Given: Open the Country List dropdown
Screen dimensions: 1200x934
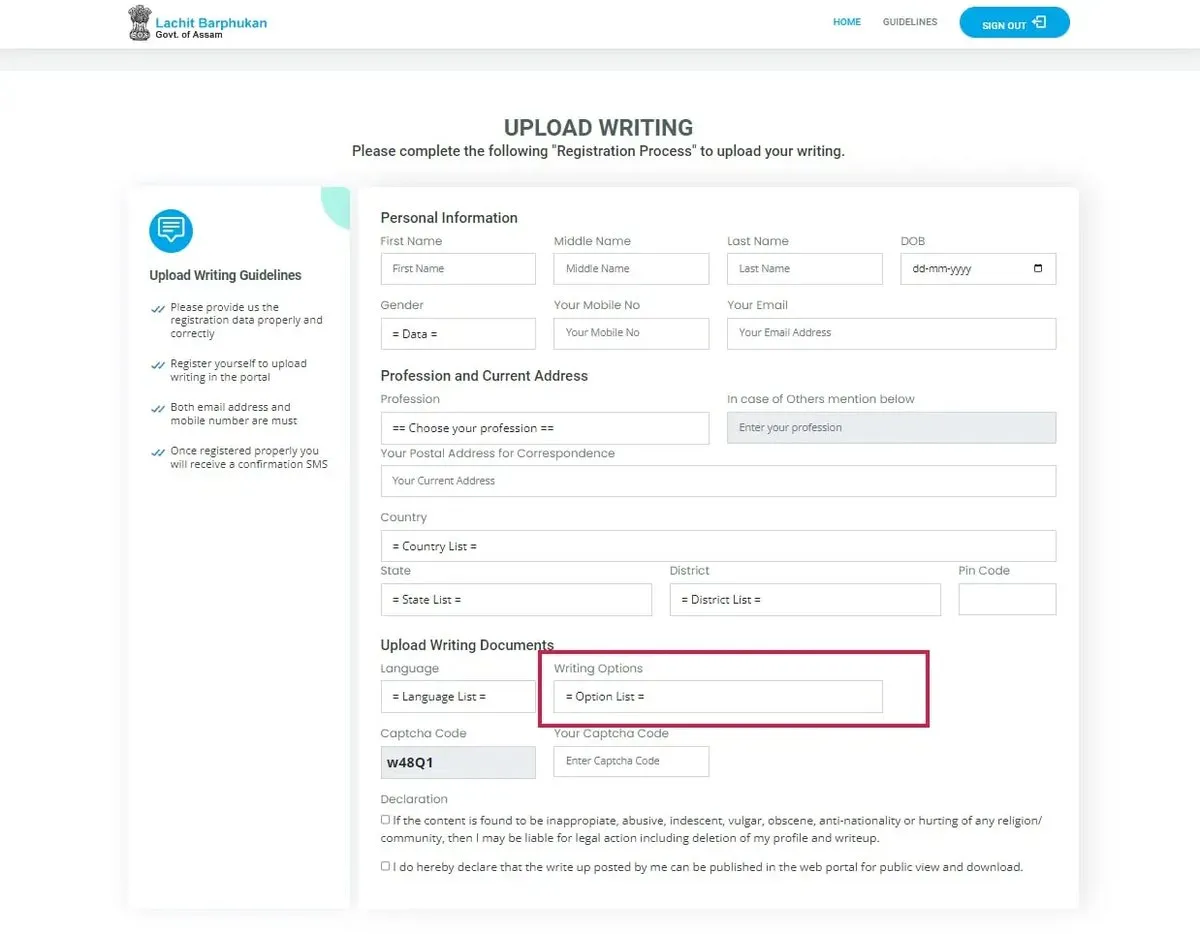Looking at the screenshot, I should 718,546.
